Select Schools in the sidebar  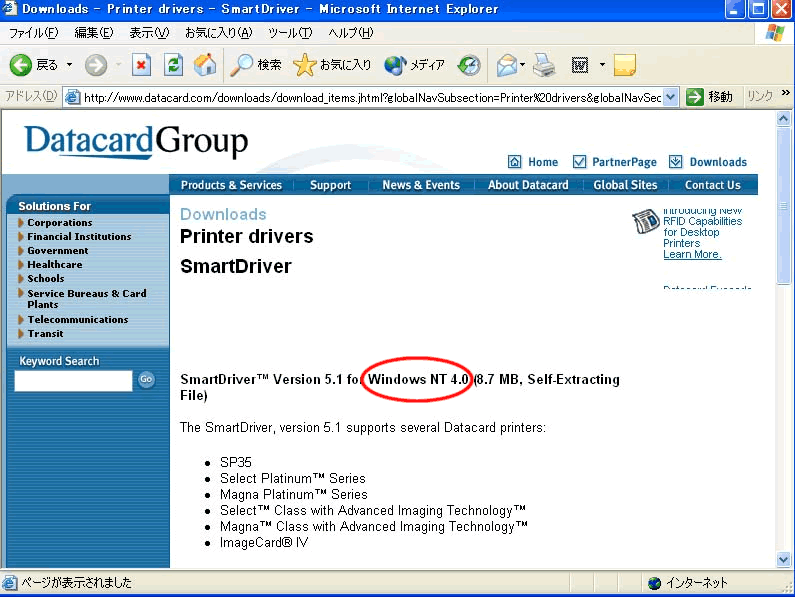46,278
